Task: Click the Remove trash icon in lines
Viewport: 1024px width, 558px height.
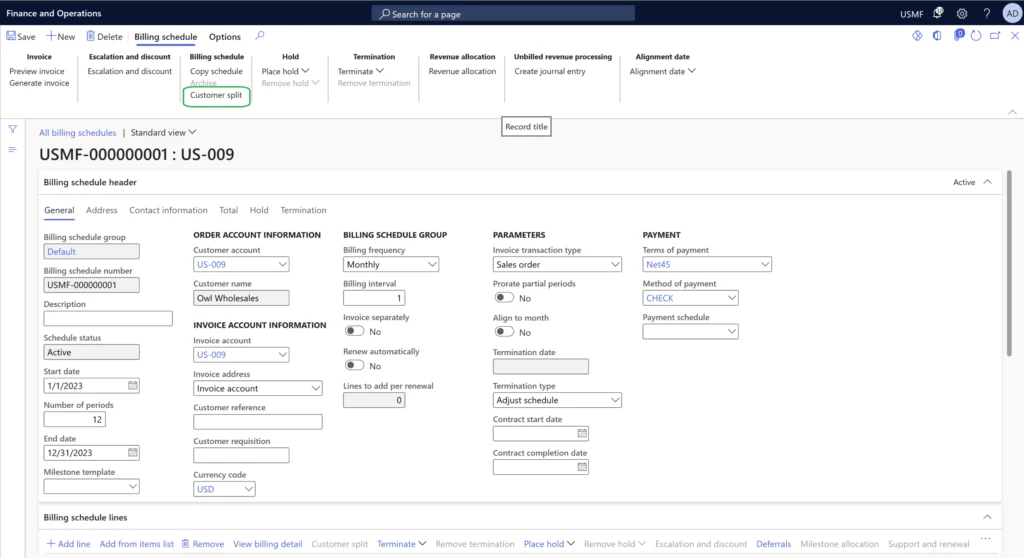Action: tap(185, 544)
